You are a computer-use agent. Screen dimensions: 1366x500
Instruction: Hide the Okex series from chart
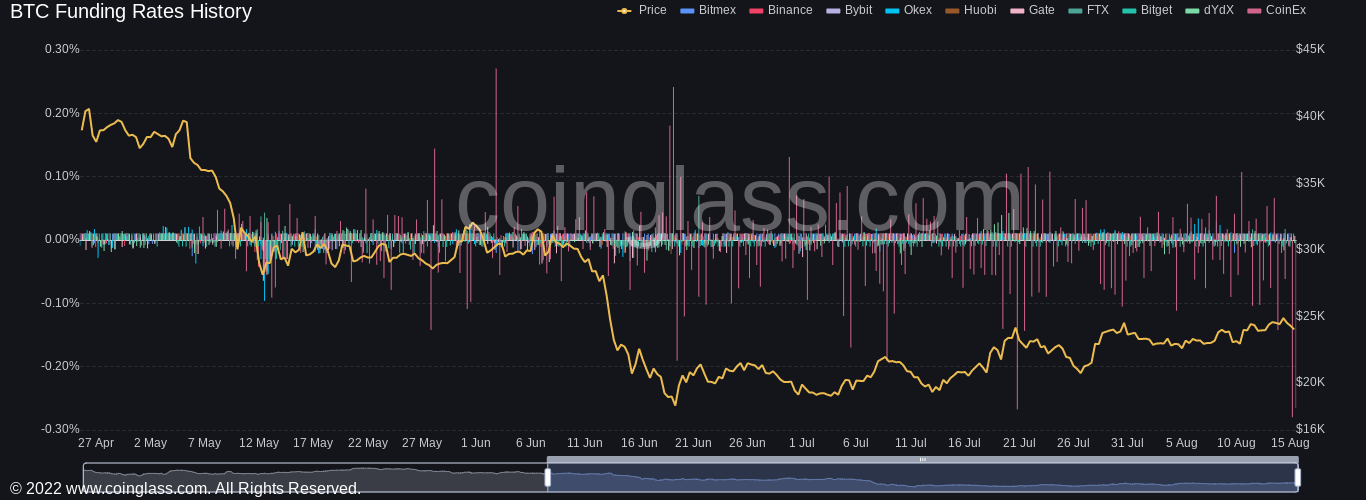click(x=908, y=10)
